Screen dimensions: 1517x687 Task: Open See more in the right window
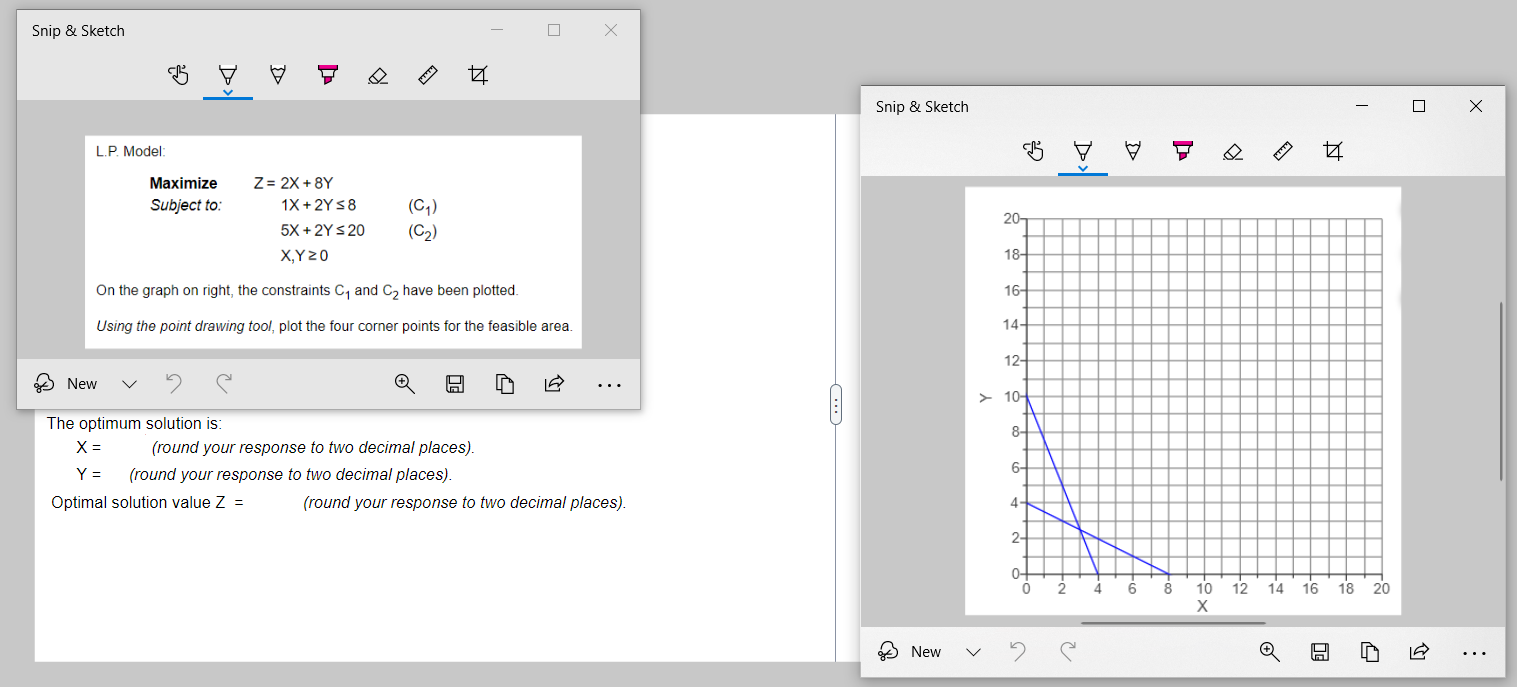(x=1474, y=651)
